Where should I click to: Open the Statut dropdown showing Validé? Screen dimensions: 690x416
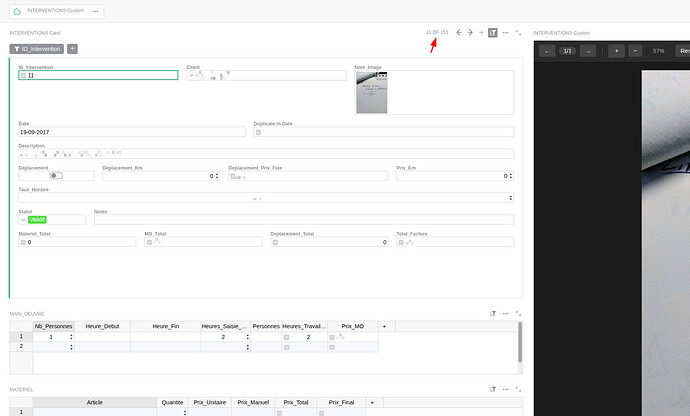click(23, 219)
